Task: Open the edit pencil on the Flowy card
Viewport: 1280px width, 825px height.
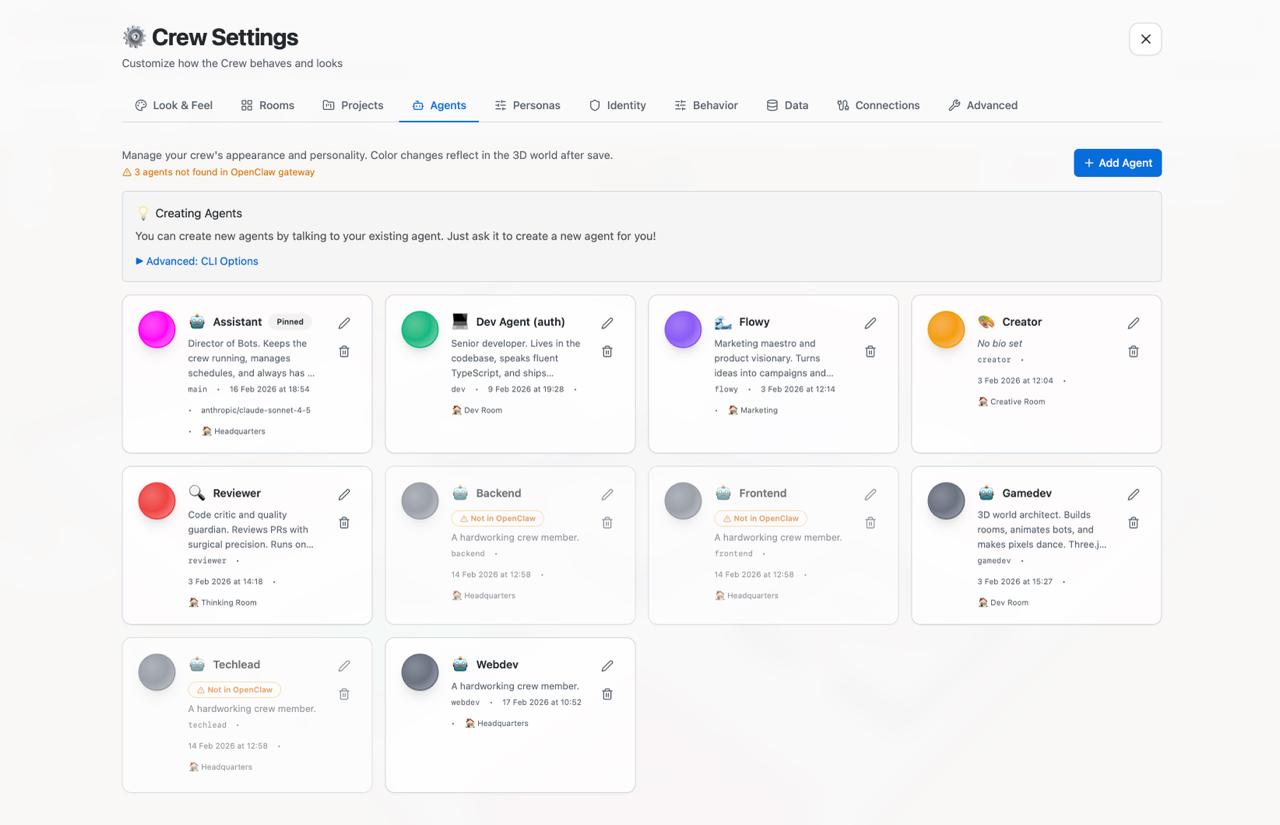Action: click(x=870, y=323)
